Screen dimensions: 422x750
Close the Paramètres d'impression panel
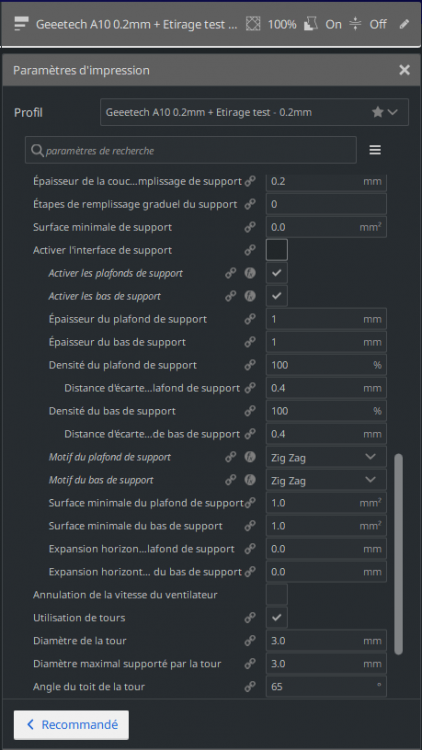(404, 70)
